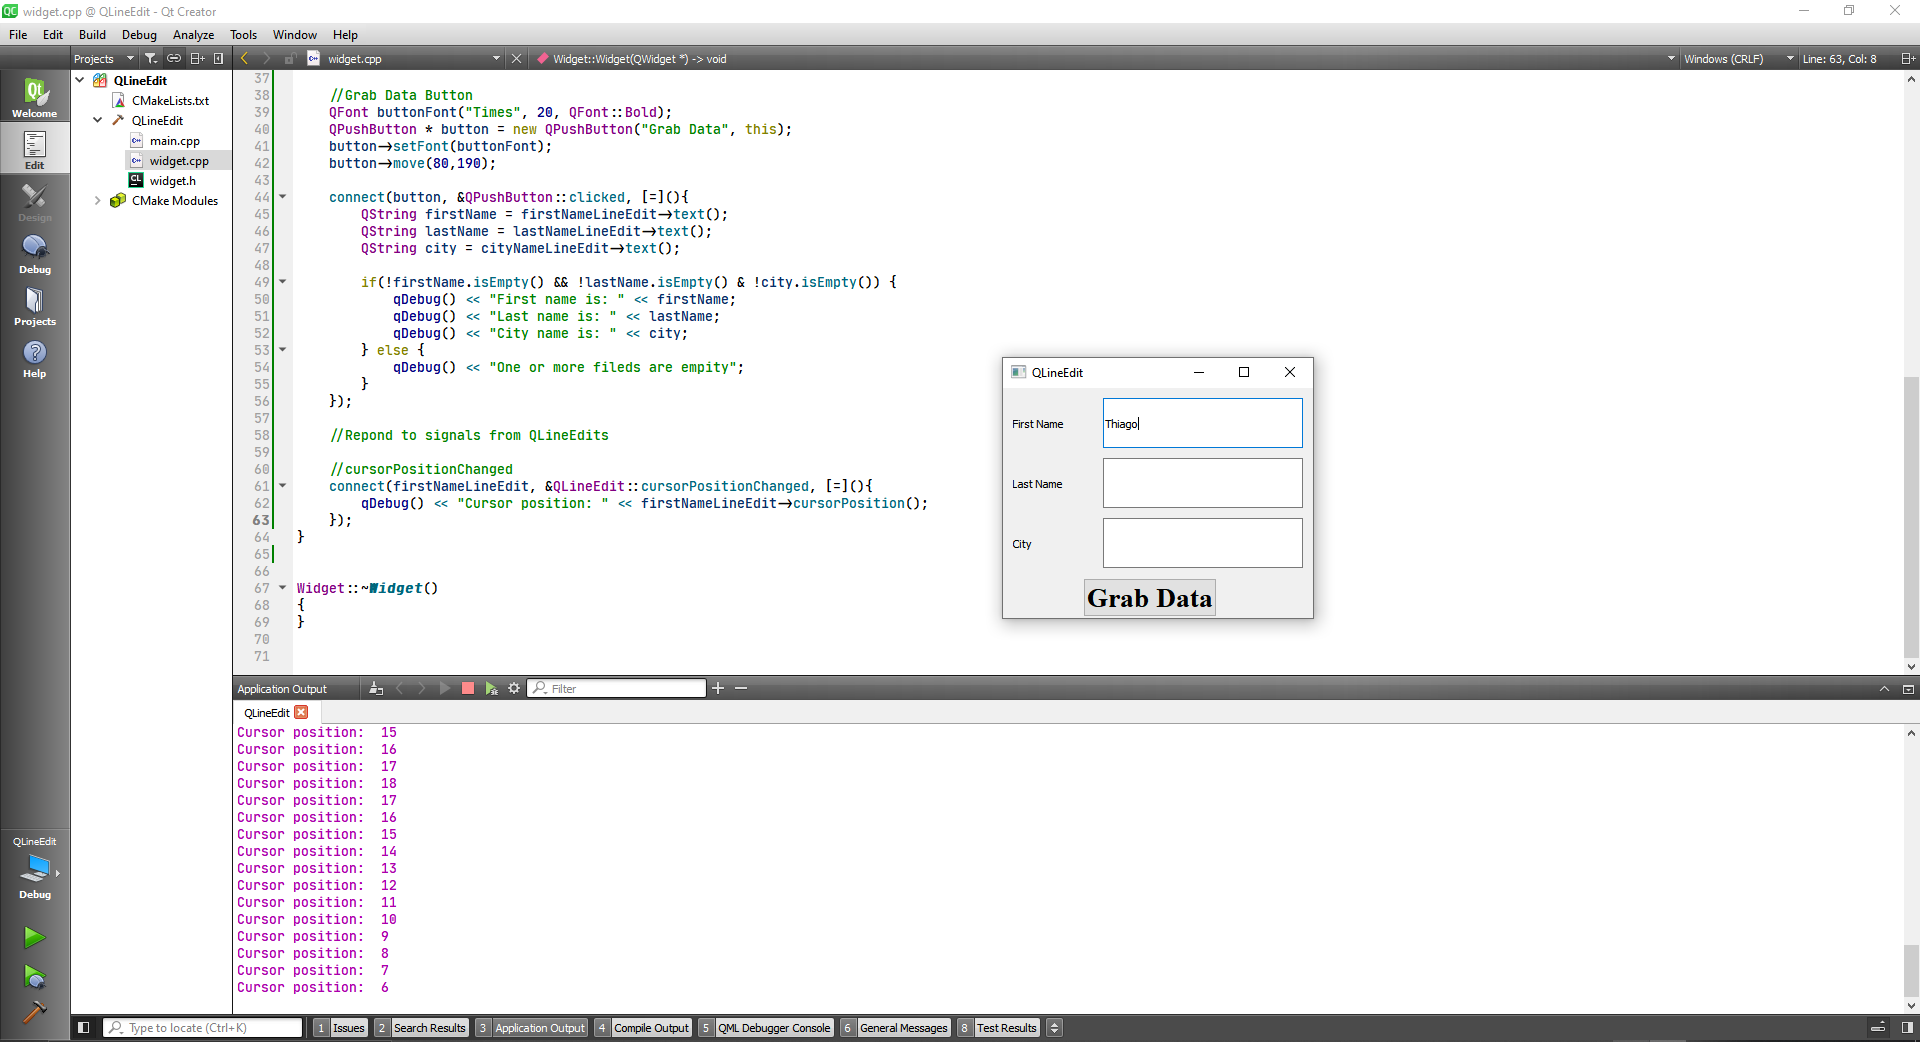Click the filter tree icon in Projects pane
1920x1042 pixels.
151,58
